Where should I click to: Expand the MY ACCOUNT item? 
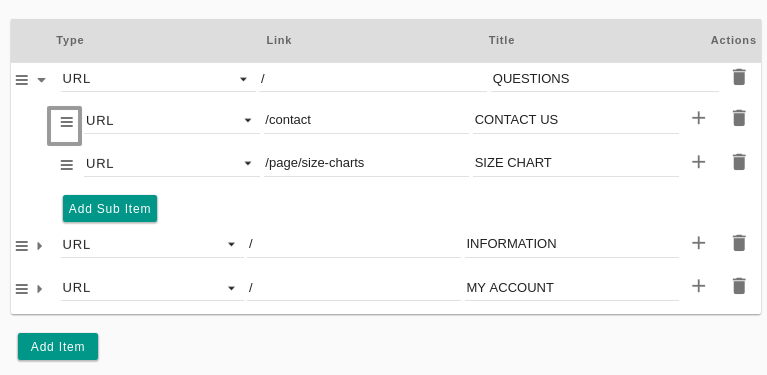tap(40, 289)
